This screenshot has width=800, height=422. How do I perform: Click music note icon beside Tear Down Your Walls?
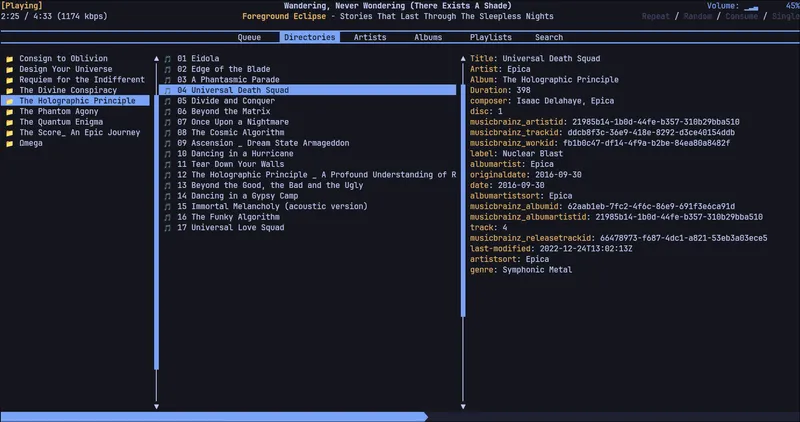[167, 164]
